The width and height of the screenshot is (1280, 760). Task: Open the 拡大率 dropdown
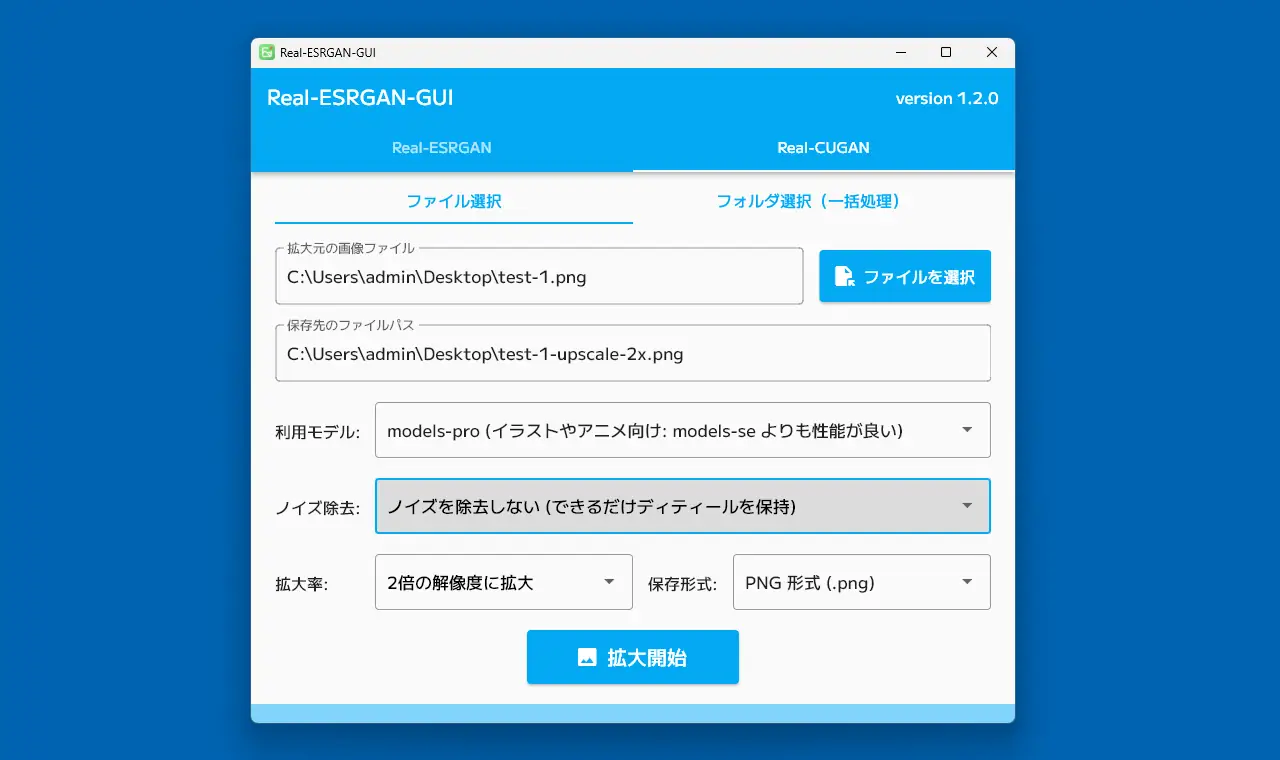(504, 582)
